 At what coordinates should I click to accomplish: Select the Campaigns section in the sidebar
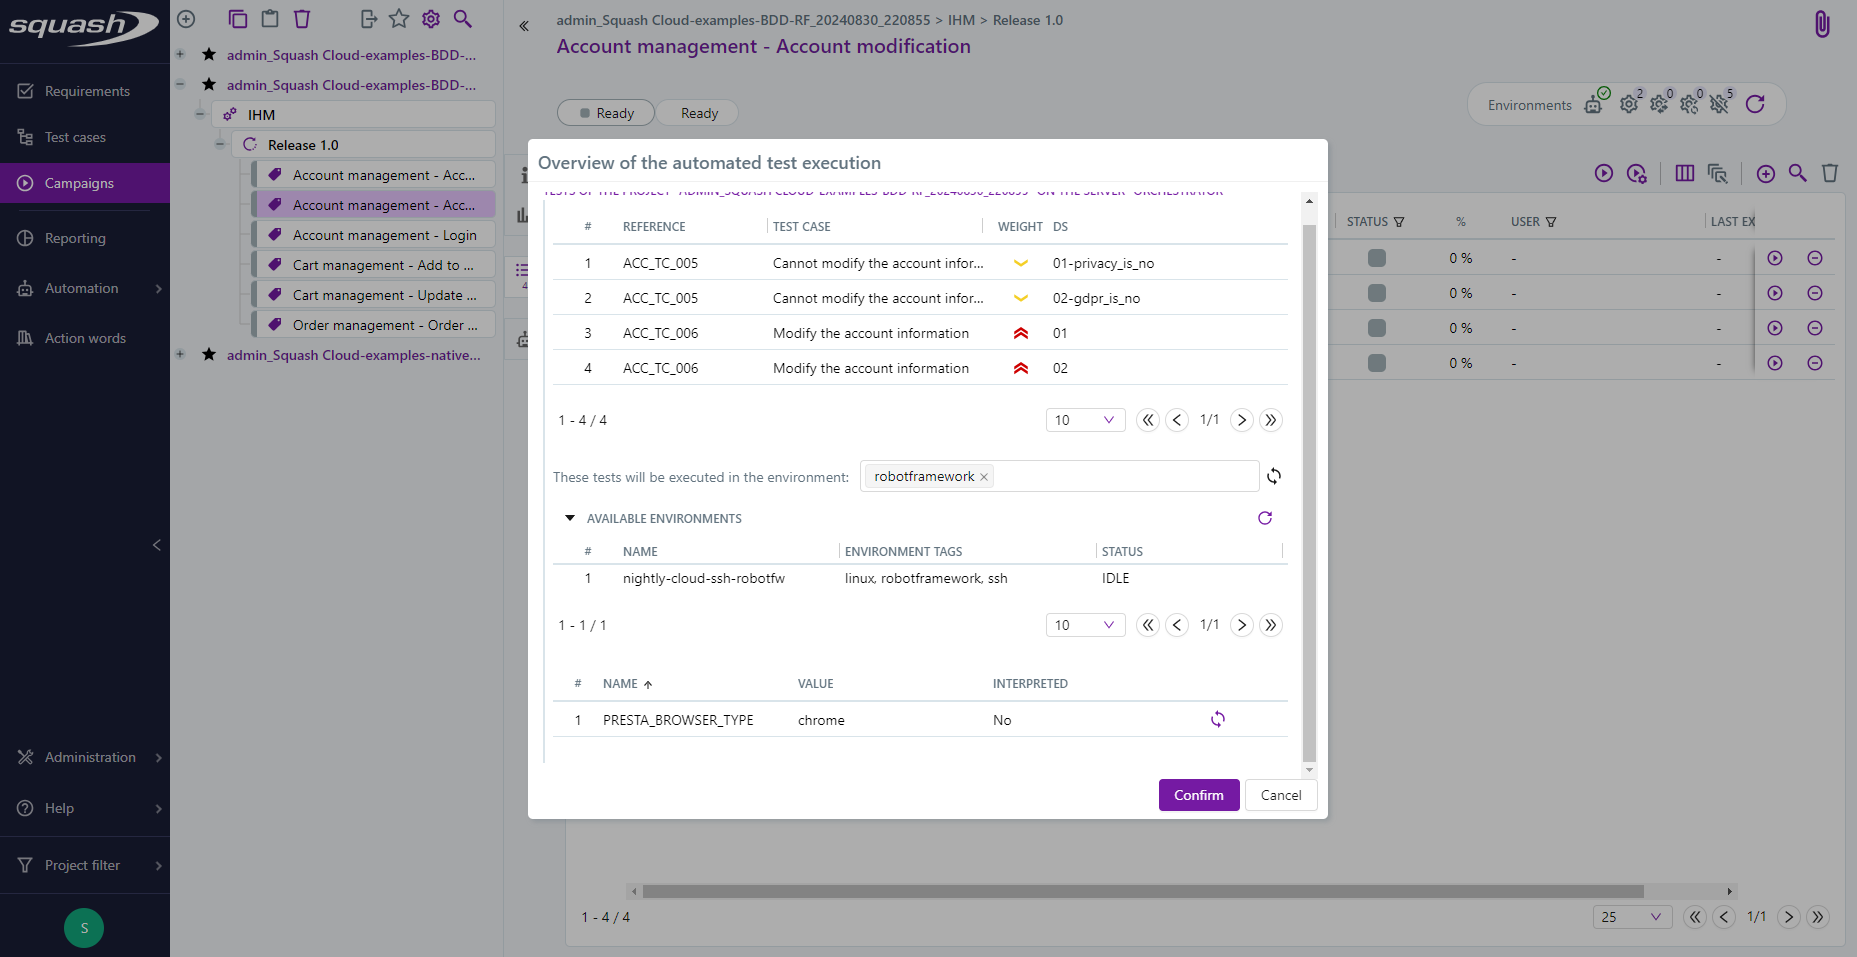point(77,183)
